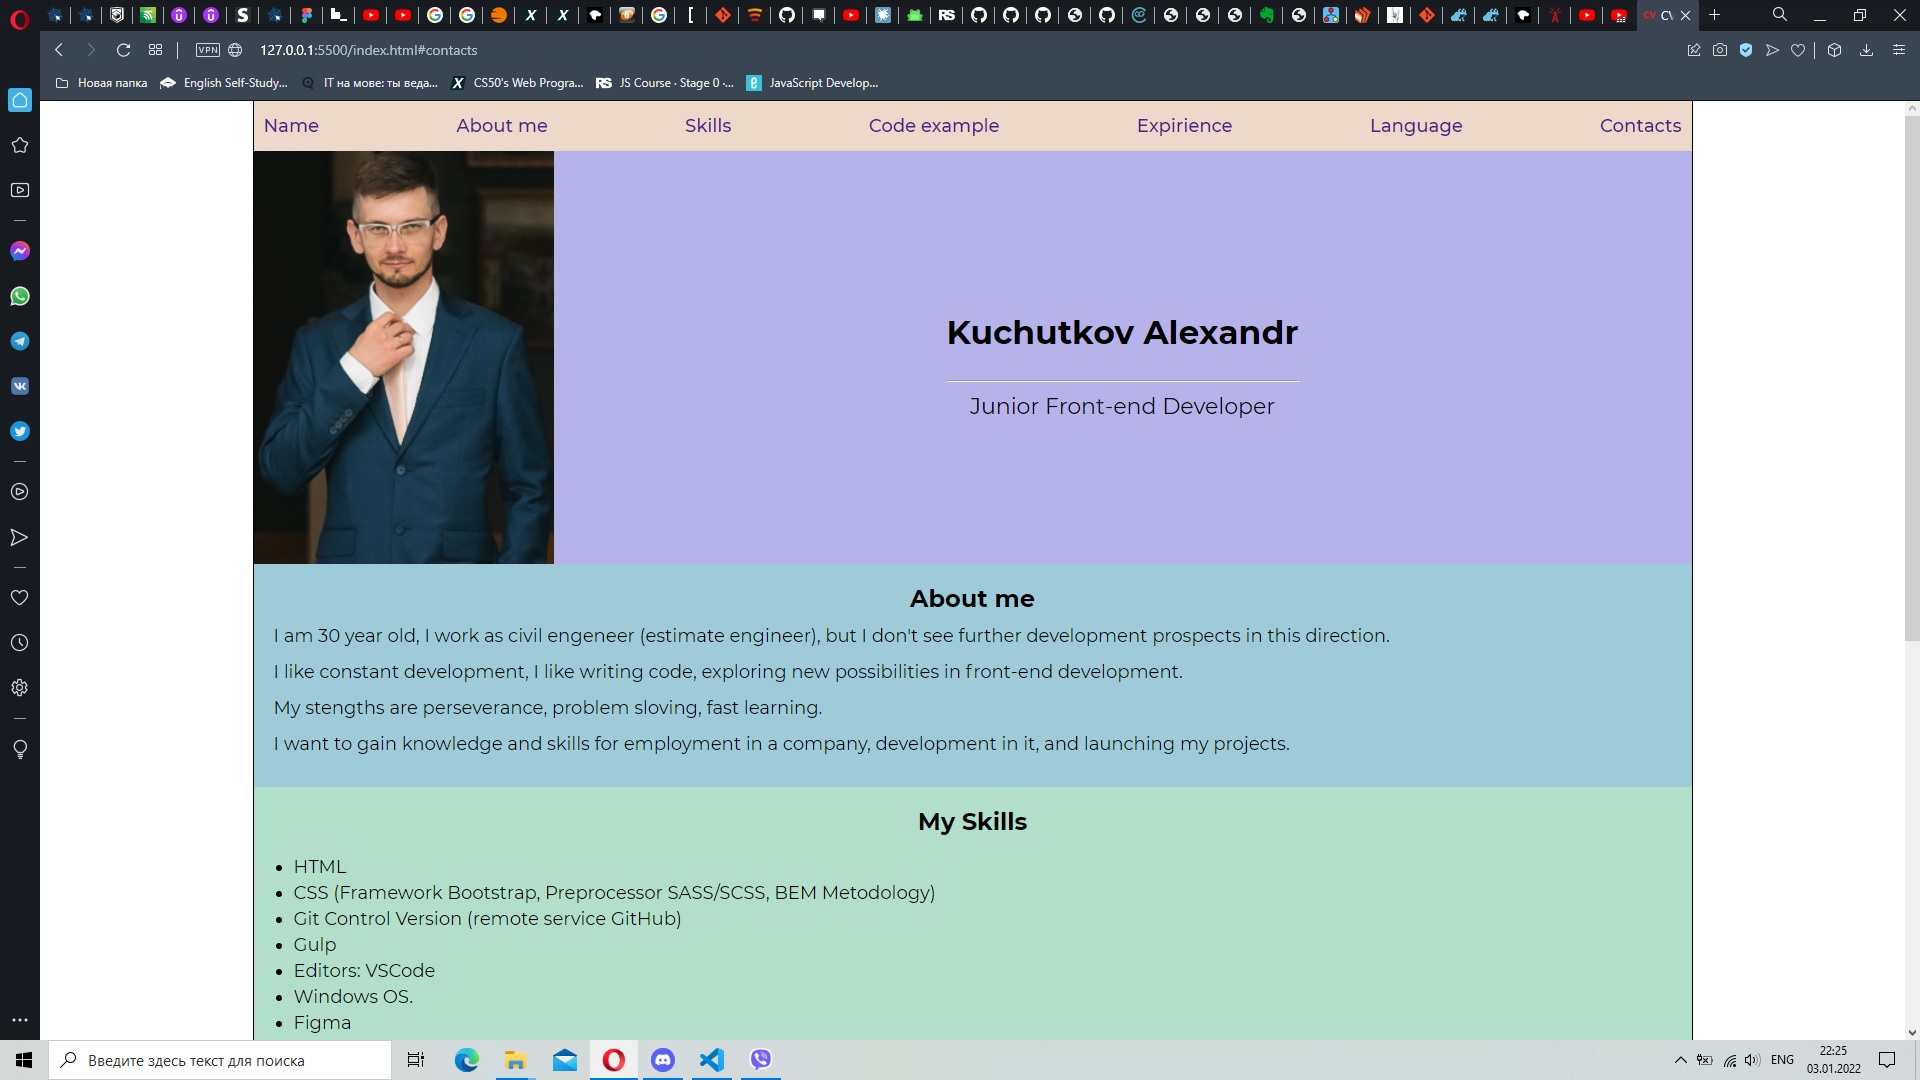Click the Junior Front-end Developer subtitle
This screenshot has height=1080, width=1920.
coord(1122,407)
